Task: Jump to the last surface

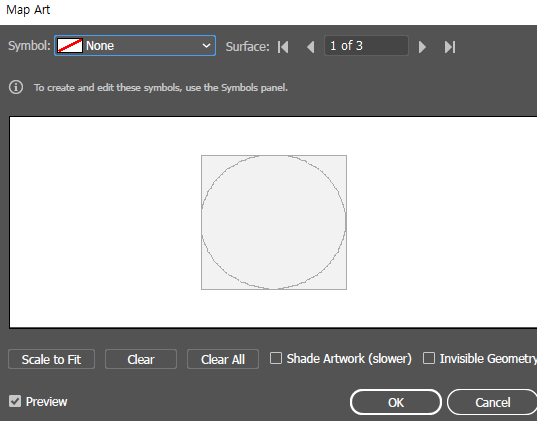Action: click(450, 47)
